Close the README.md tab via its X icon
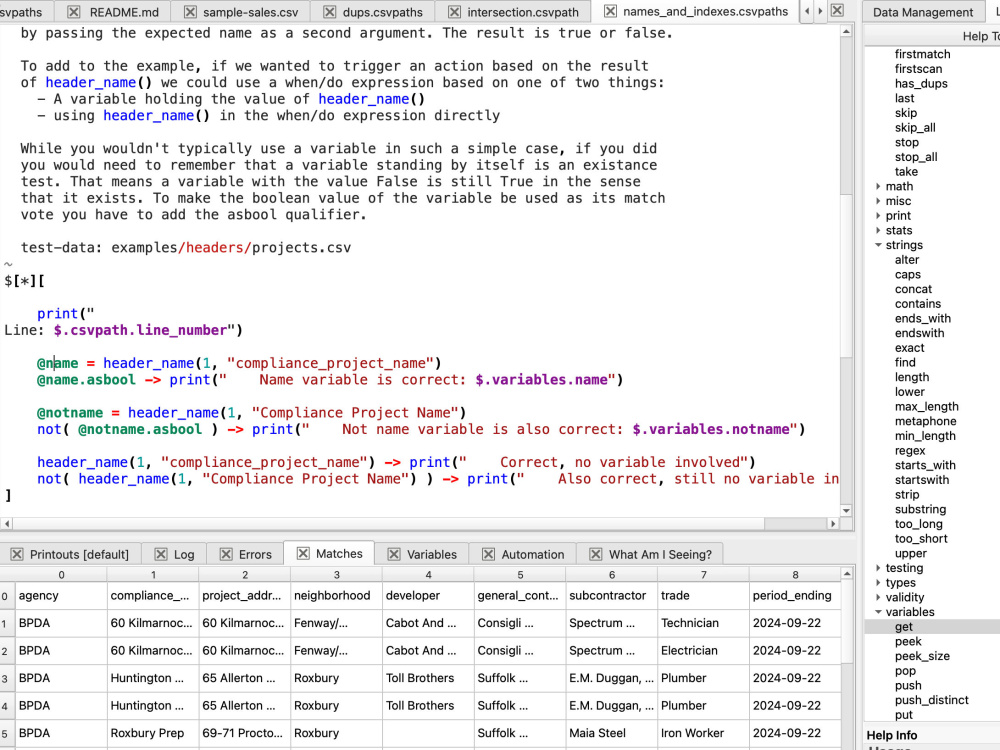The image size is (1000, 750). tap(74, 12)
